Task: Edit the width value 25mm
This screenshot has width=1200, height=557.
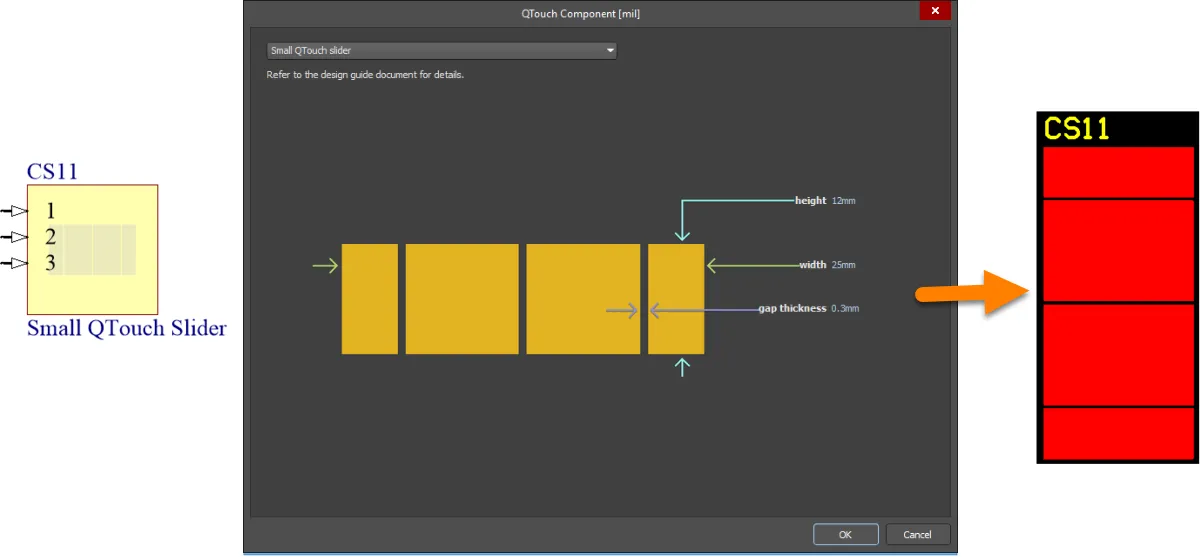Action: (843, 265)
